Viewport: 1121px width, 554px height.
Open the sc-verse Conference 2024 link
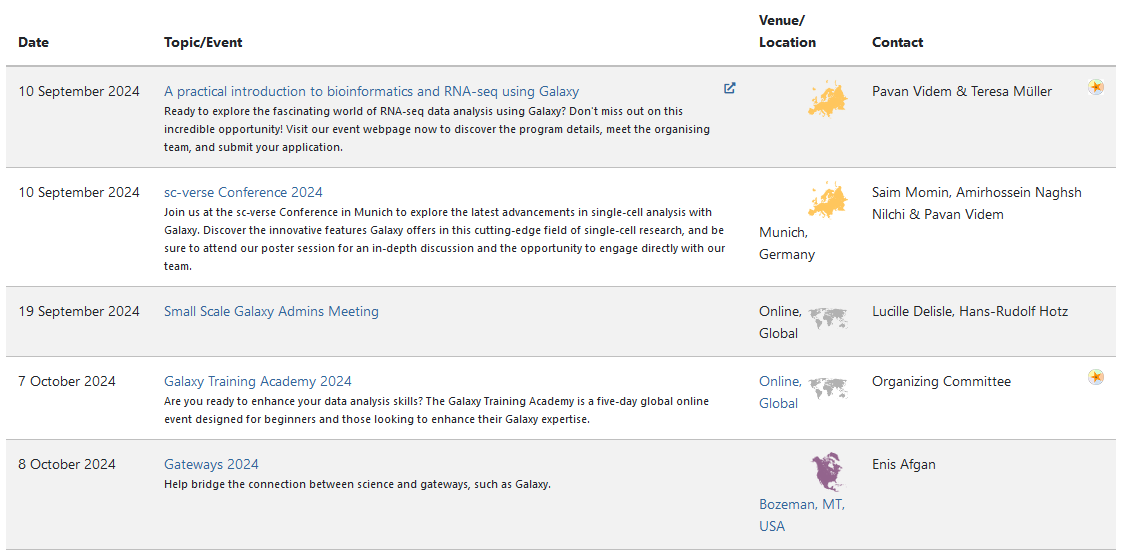coord(243,192)
